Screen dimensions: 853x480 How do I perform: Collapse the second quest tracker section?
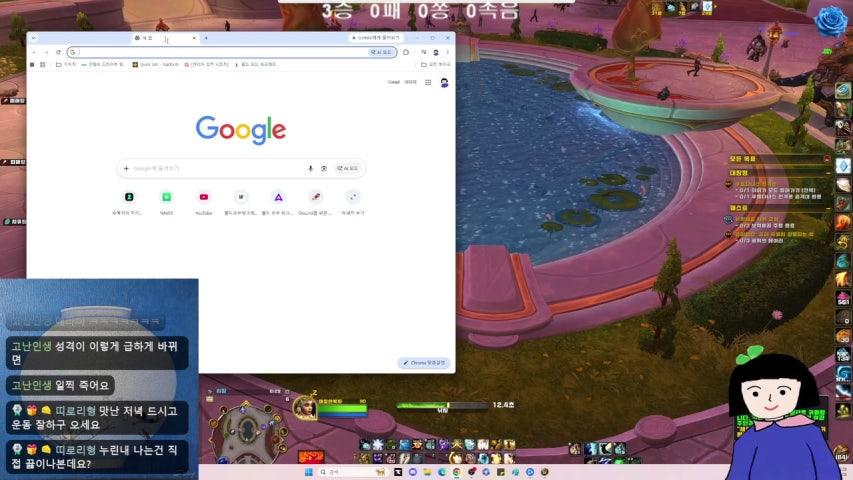(828, 173)
